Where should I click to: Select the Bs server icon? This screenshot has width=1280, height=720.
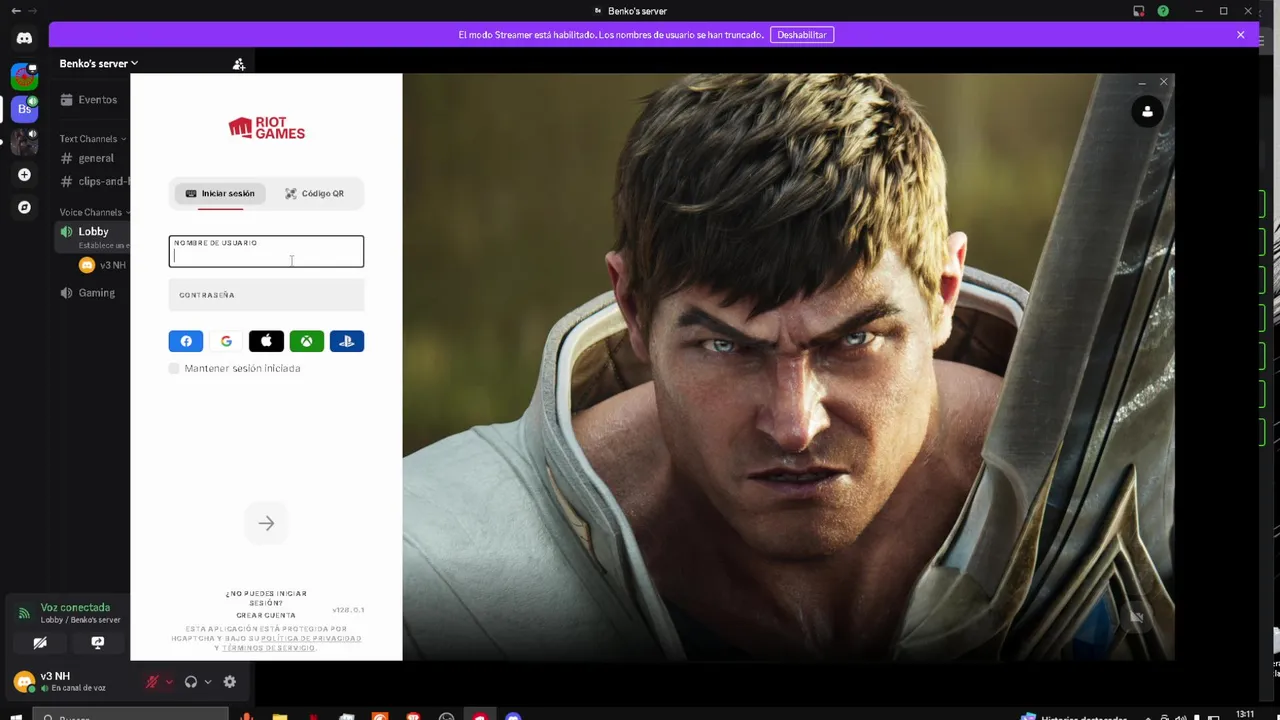click(x=24, y=108)
